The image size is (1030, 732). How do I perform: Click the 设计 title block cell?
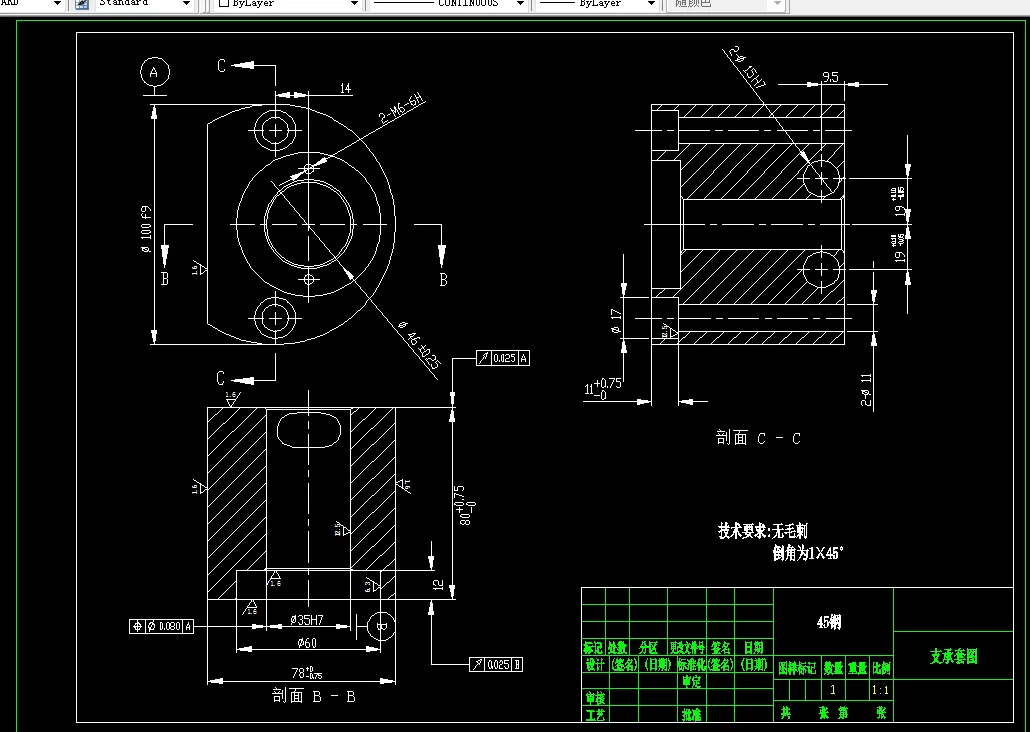point(594,665)
